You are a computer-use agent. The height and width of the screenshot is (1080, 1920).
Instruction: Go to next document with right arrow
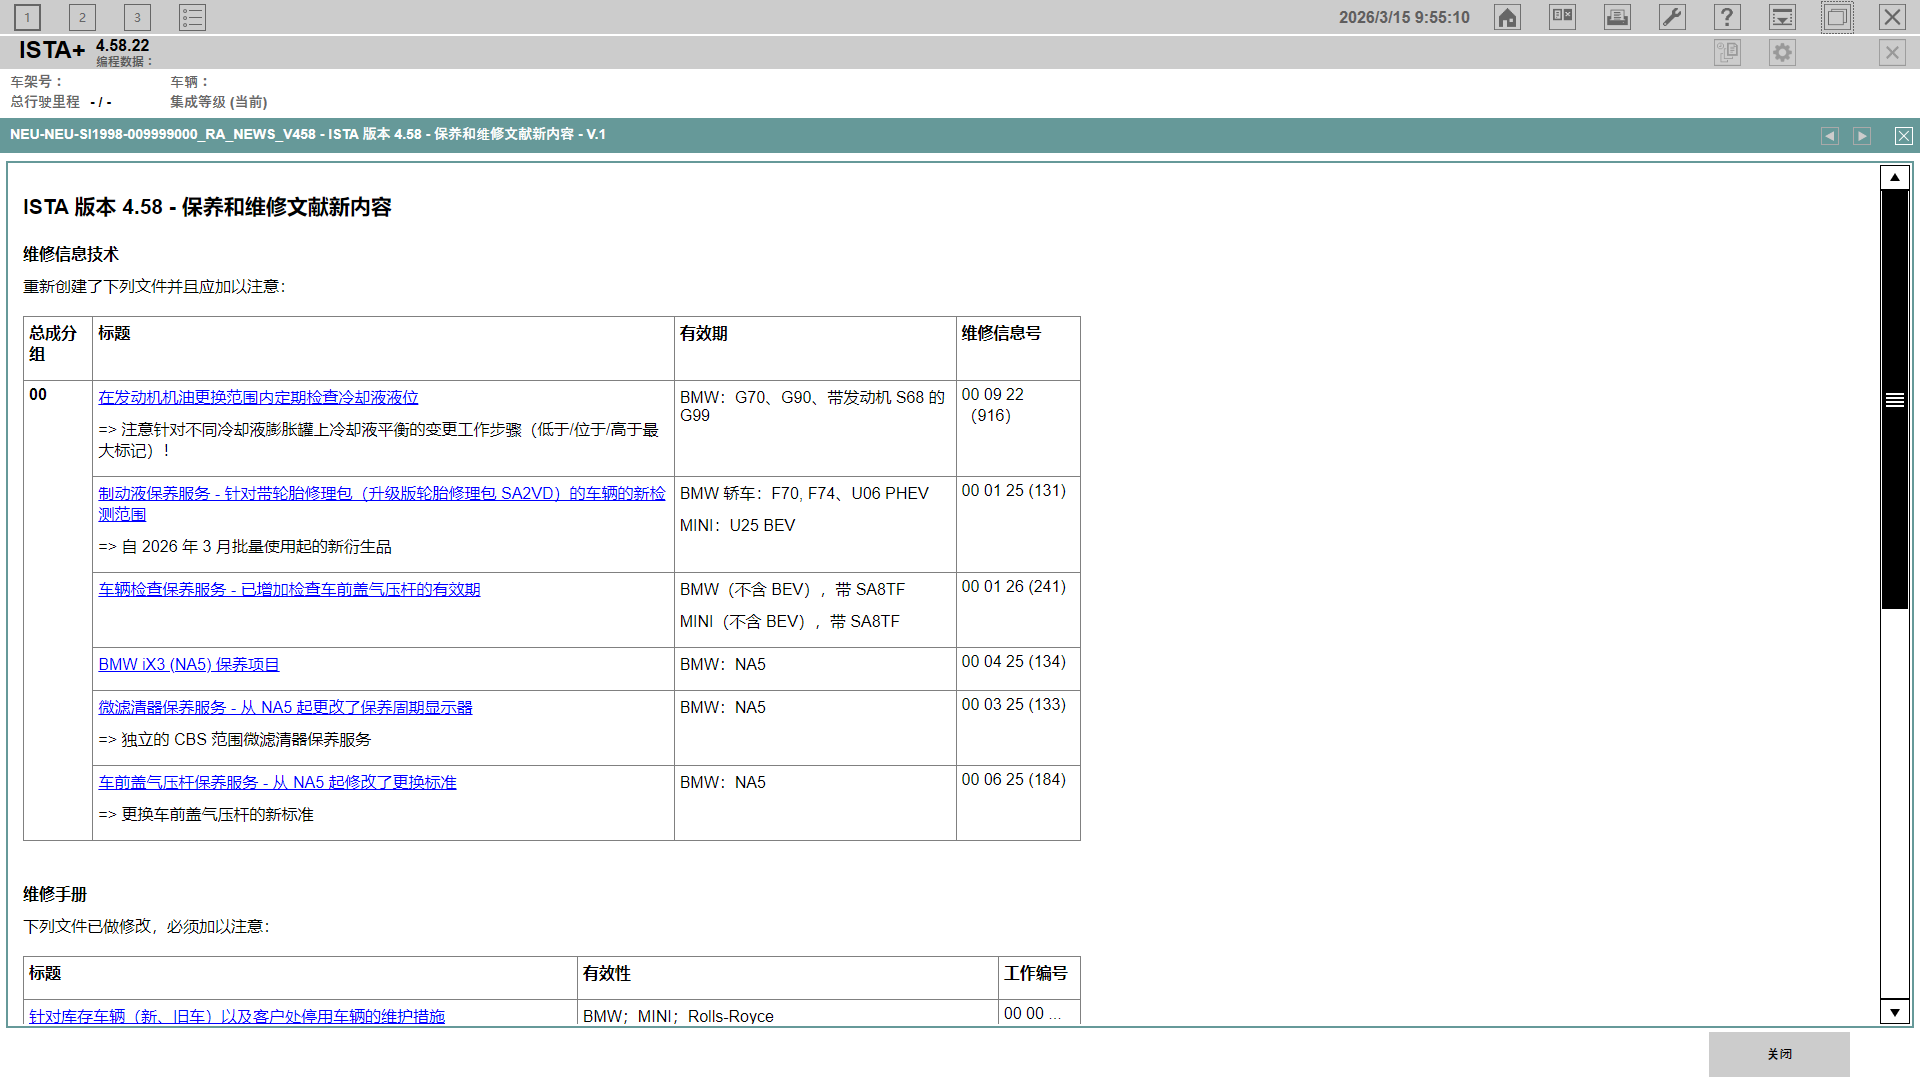1862,136
